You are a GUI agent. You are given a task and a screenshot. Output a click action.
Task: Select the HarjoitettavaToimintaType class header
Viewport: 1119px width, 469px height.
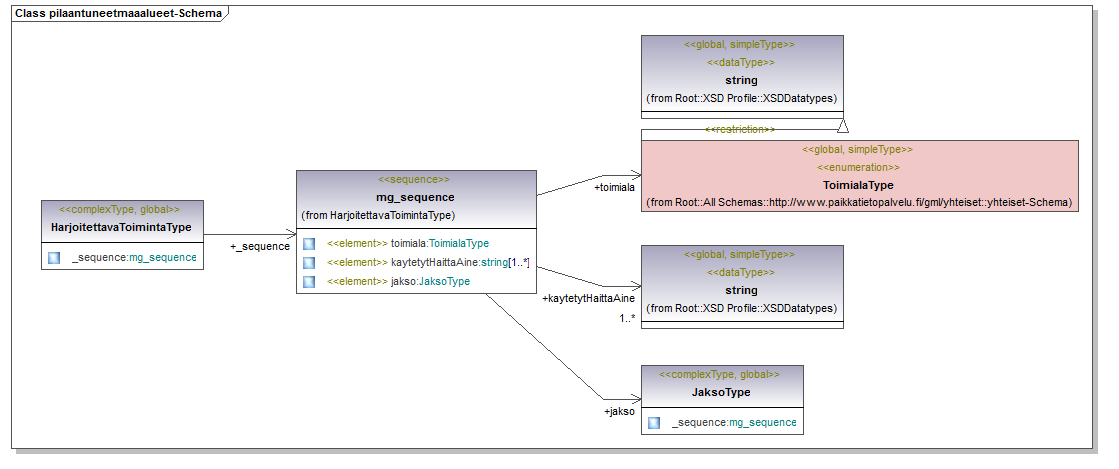pyautogui.click(x=121, y=227)
